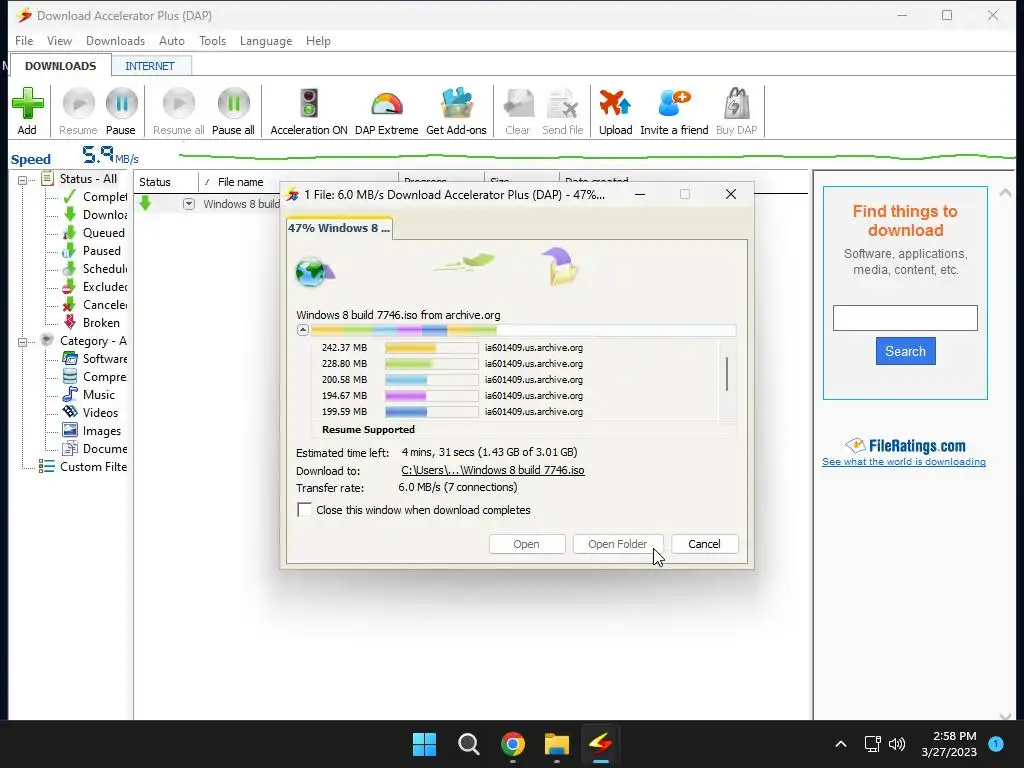Select Scheduled status filter

pyautogui.click(x=95, y=268)
